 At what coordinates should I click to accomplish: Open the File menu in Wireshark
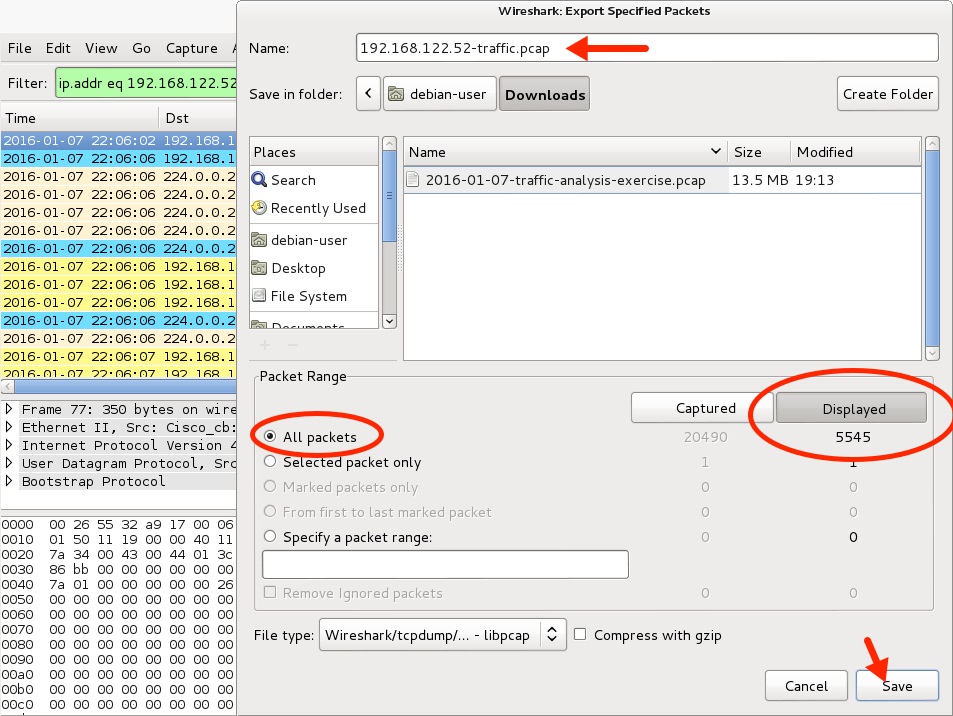click(x=19, y=48)
